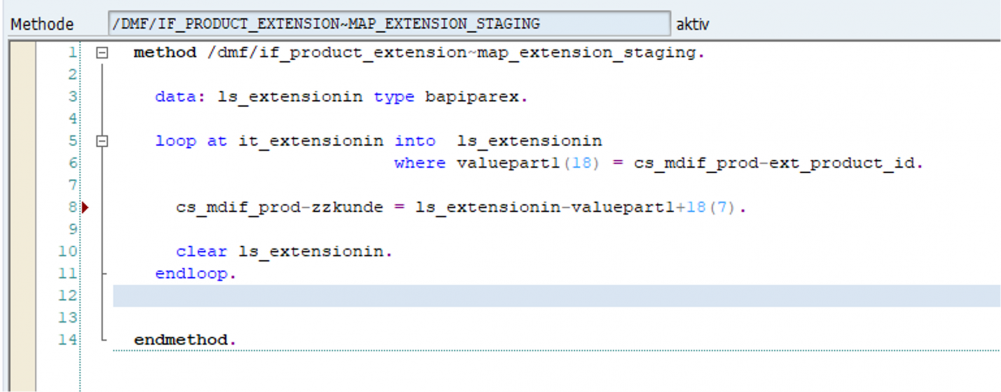This screenshot has height=392, width=1001.
Task: Click 'clear' keyword on line 10
Action: tap(202, 252)
